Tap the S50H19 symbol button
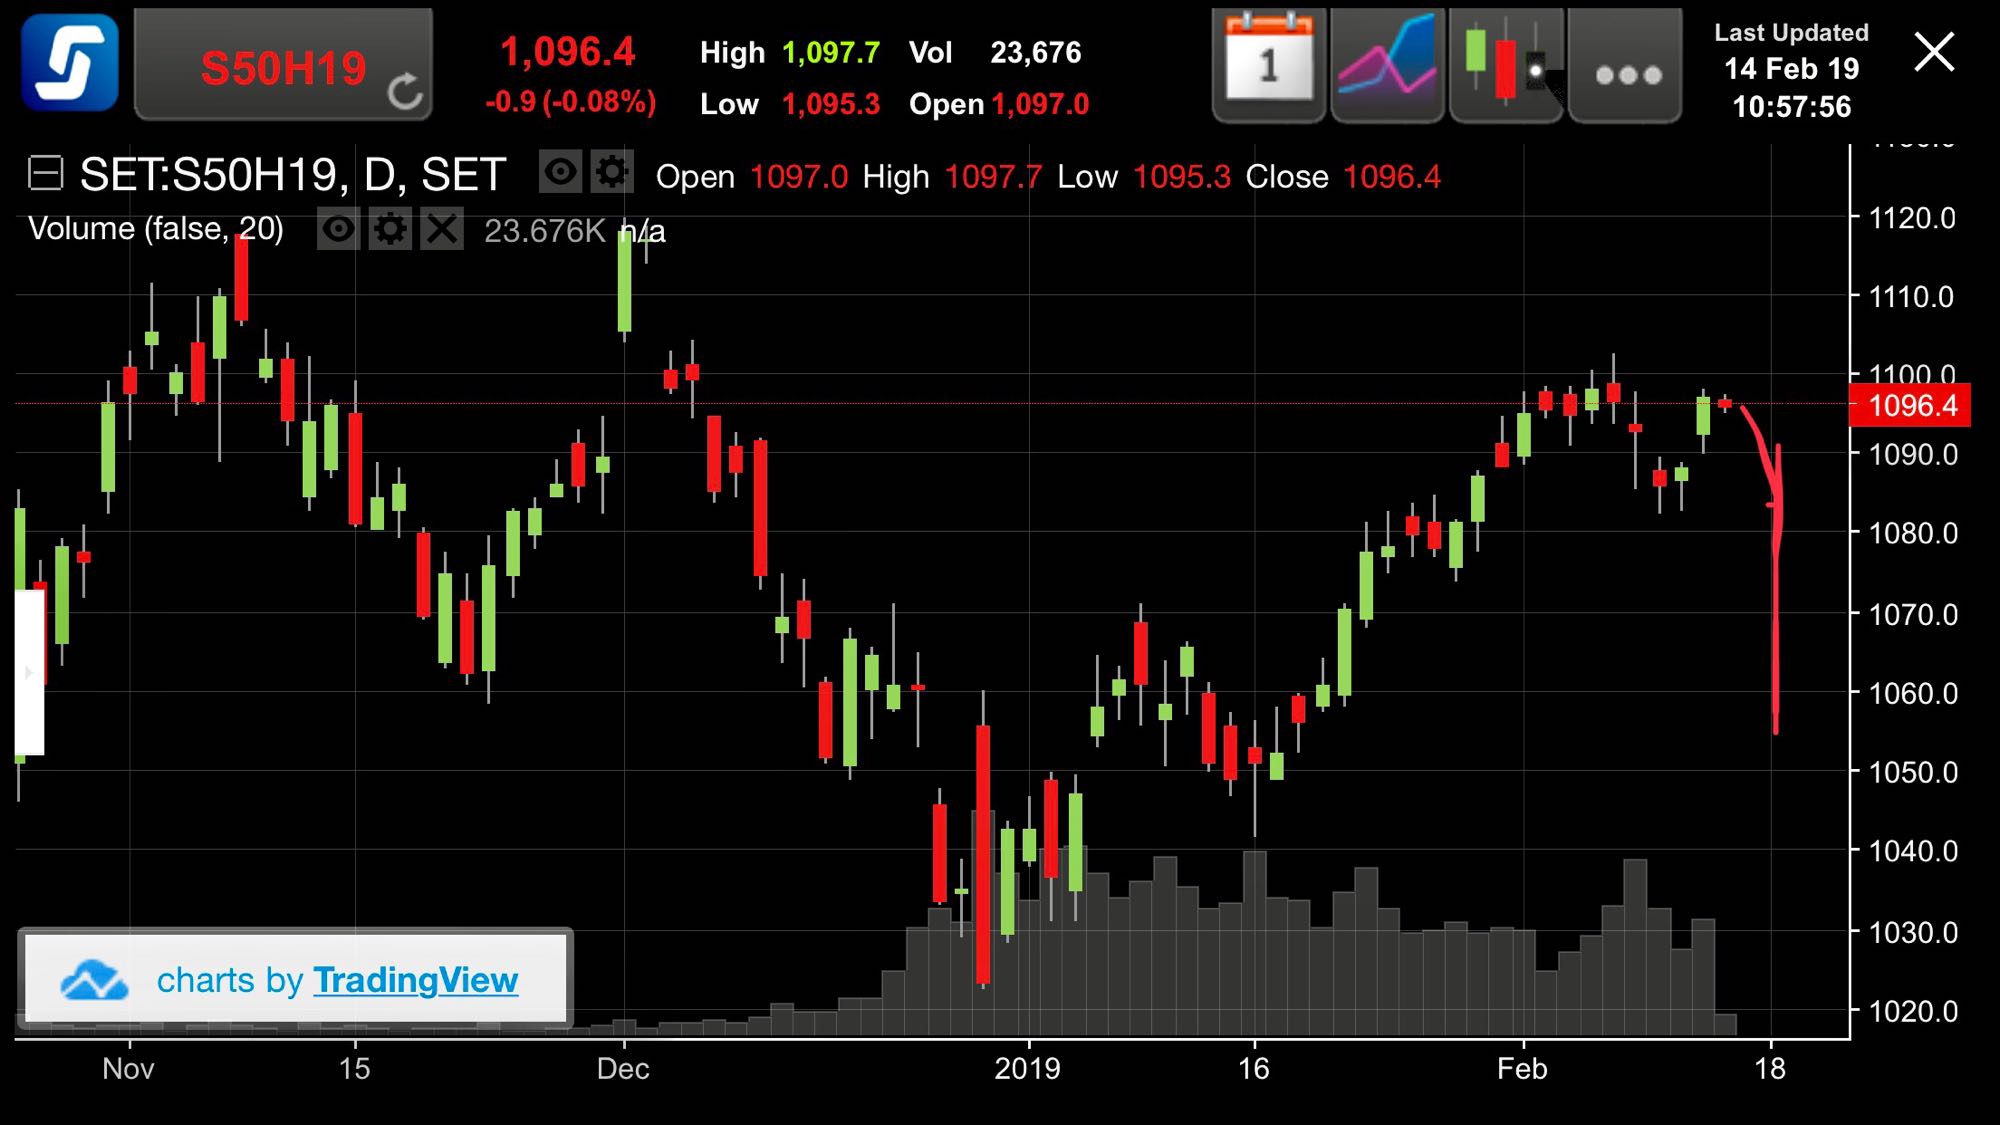The height and width of the screenshot is (1125, 2000). click(x=283, y=68)
